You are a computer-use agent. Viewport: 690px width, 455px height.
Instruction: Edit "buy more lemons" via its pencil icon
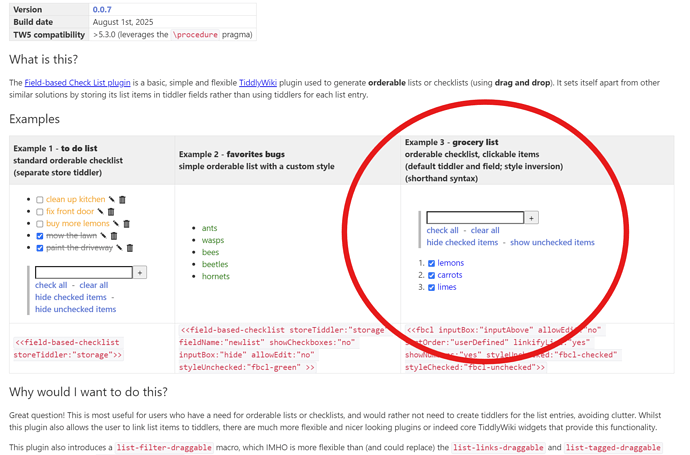click(115, 224)
